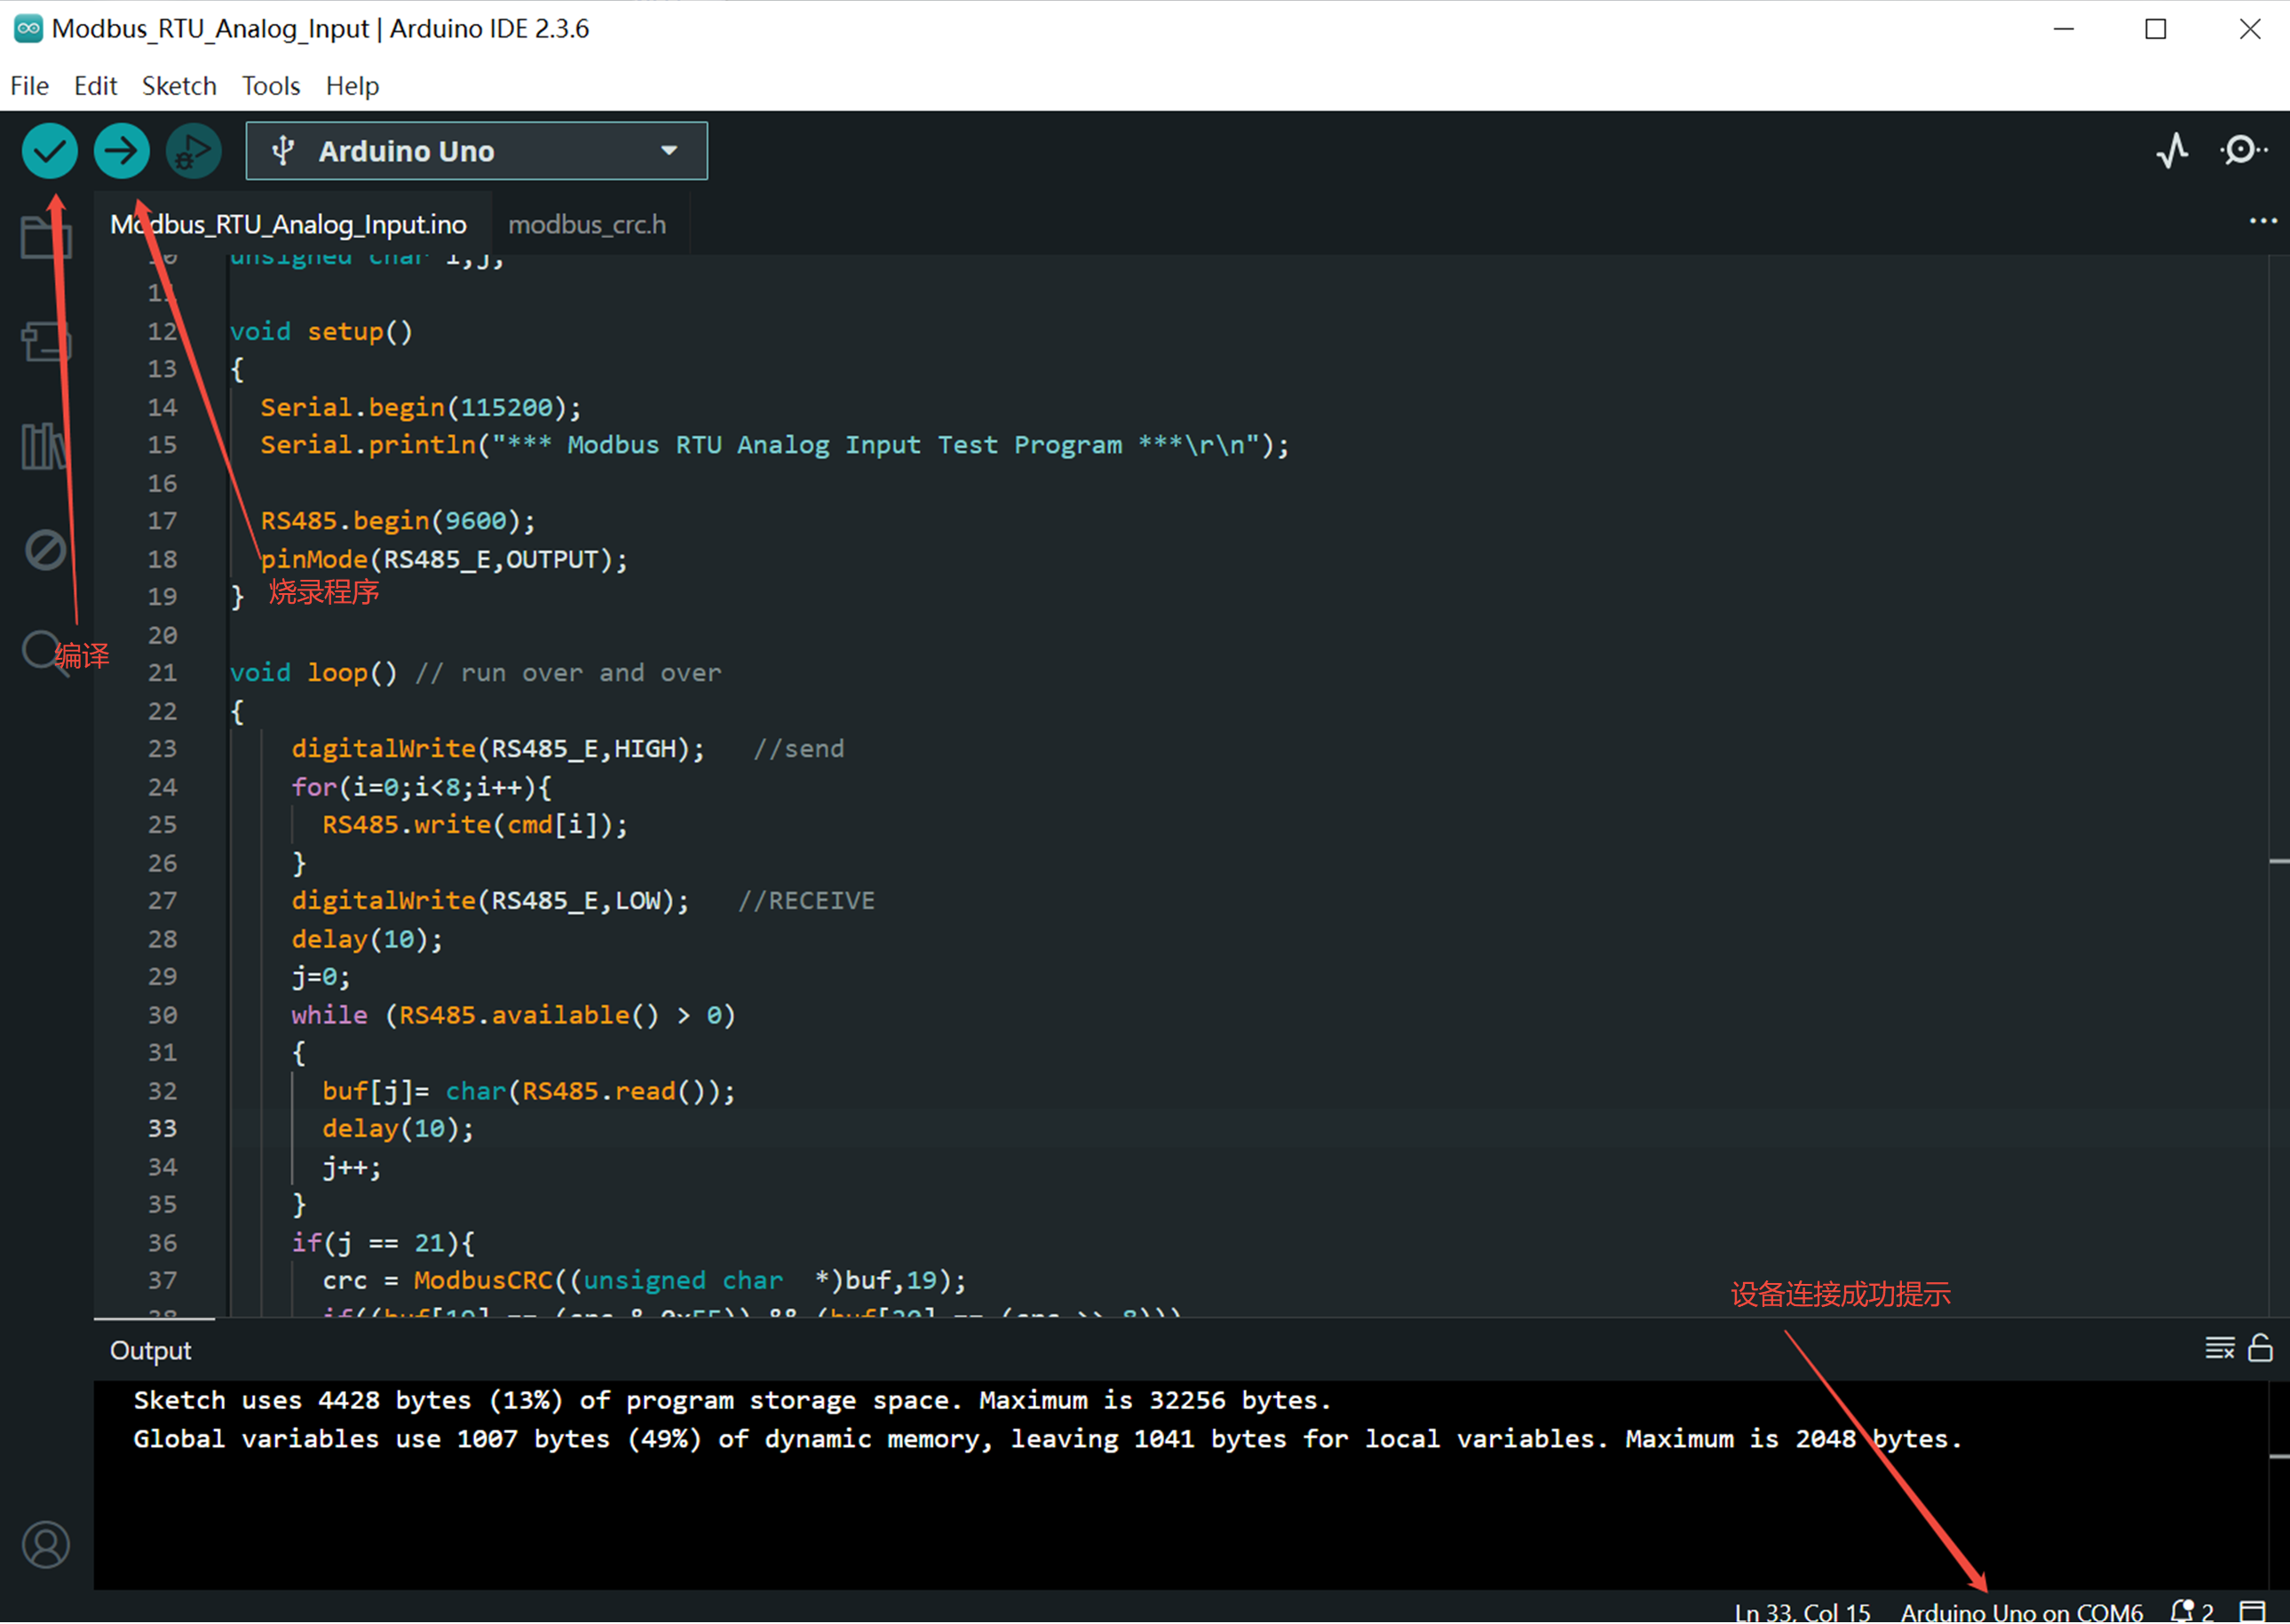Open the tab options ellipsis menu
The height and width of the screenshot is (1624, 2290).
pyautogui.click(x=2262, y=221)
